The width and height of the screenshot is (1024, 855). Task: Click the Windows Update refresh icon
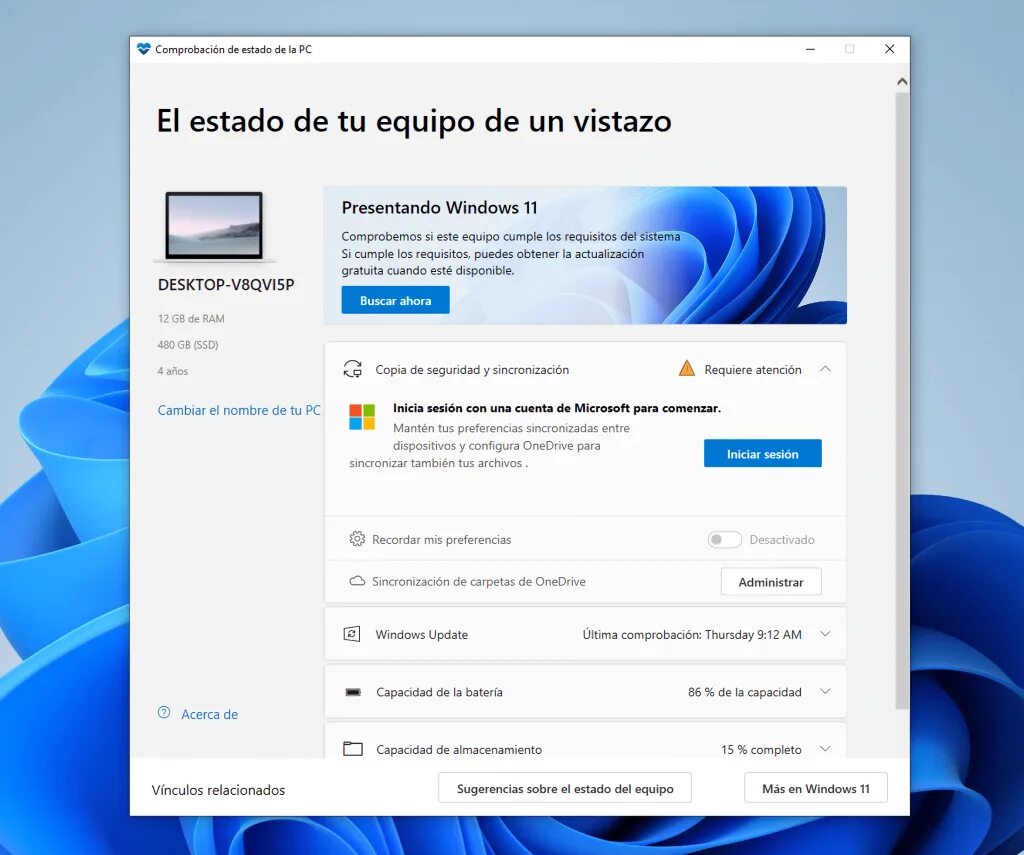point(352,634)
